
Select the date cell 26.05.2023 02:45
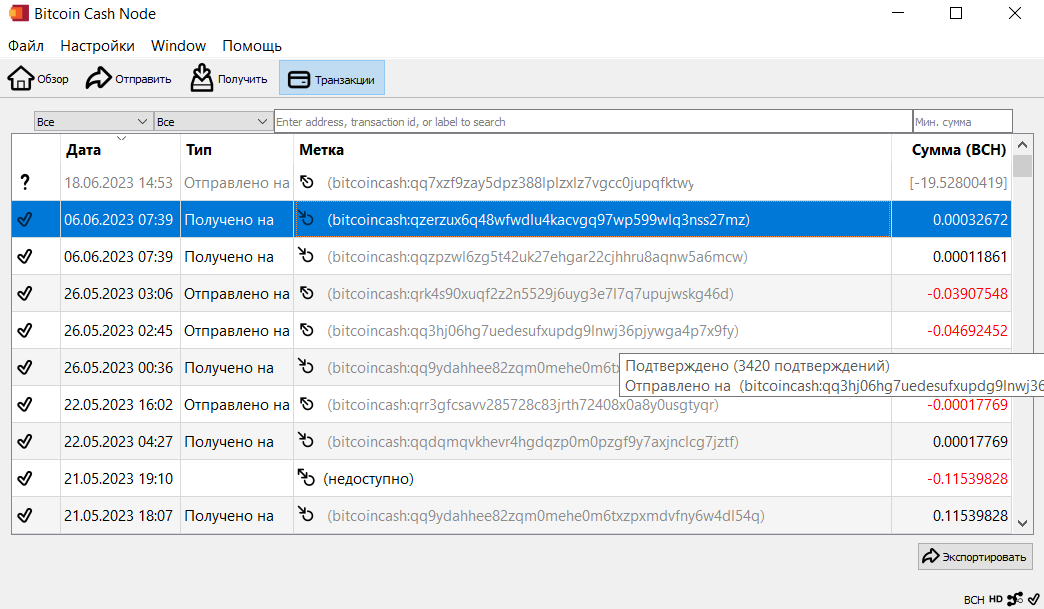click(119, 331)
